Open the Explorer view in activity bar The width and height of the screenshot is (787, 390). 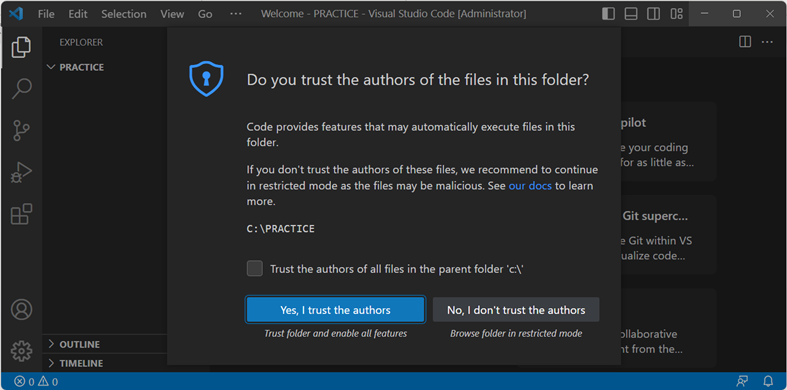(x=21, y=47)
